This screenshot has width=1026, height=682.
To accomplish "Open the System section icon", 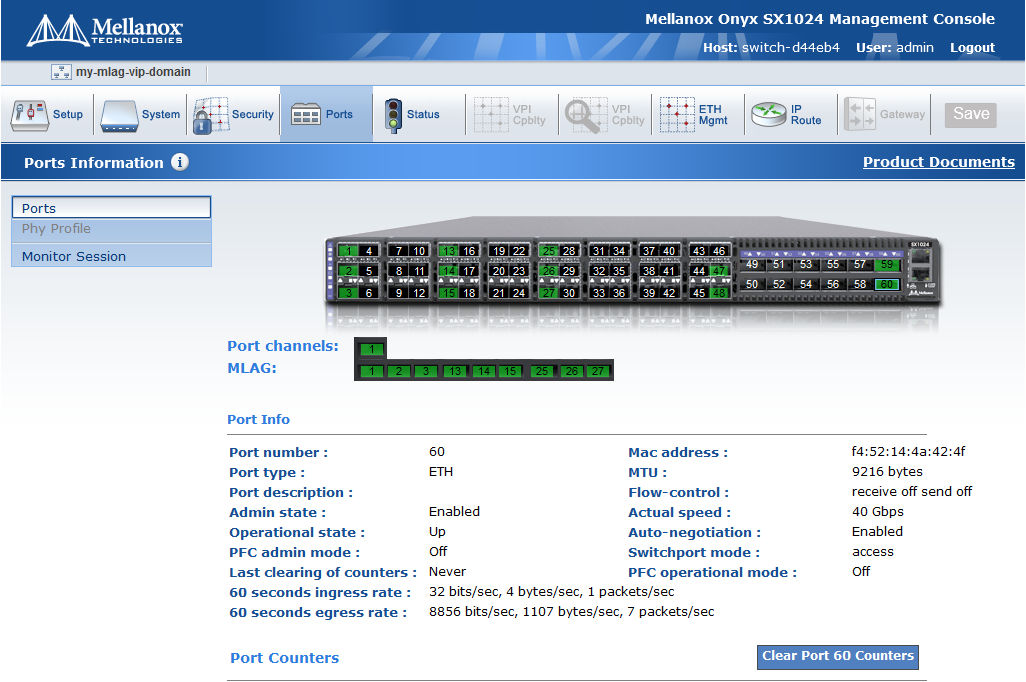I will 118,114.
